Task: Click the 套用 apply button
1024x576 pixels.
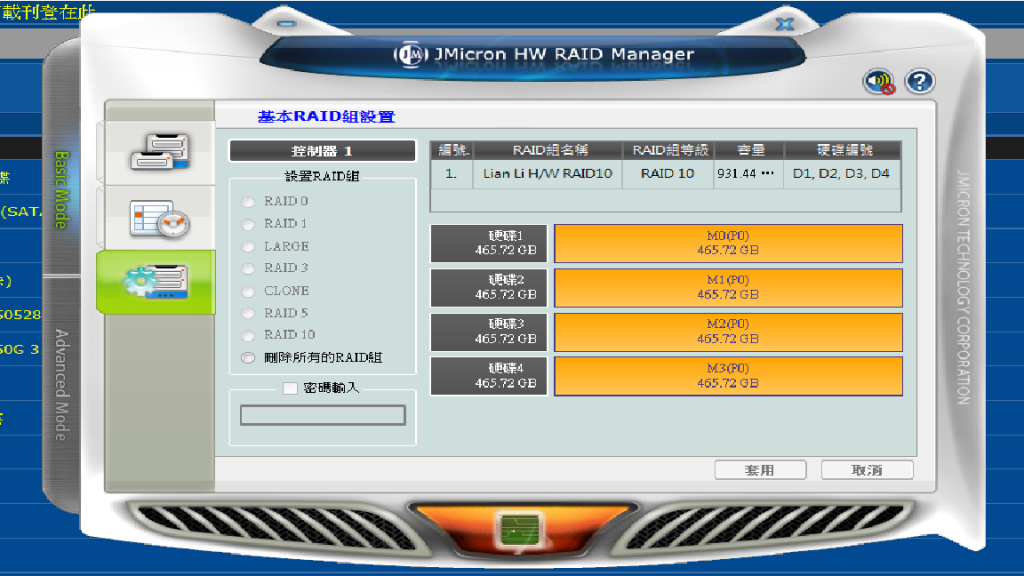Action: tap(760, 470)
